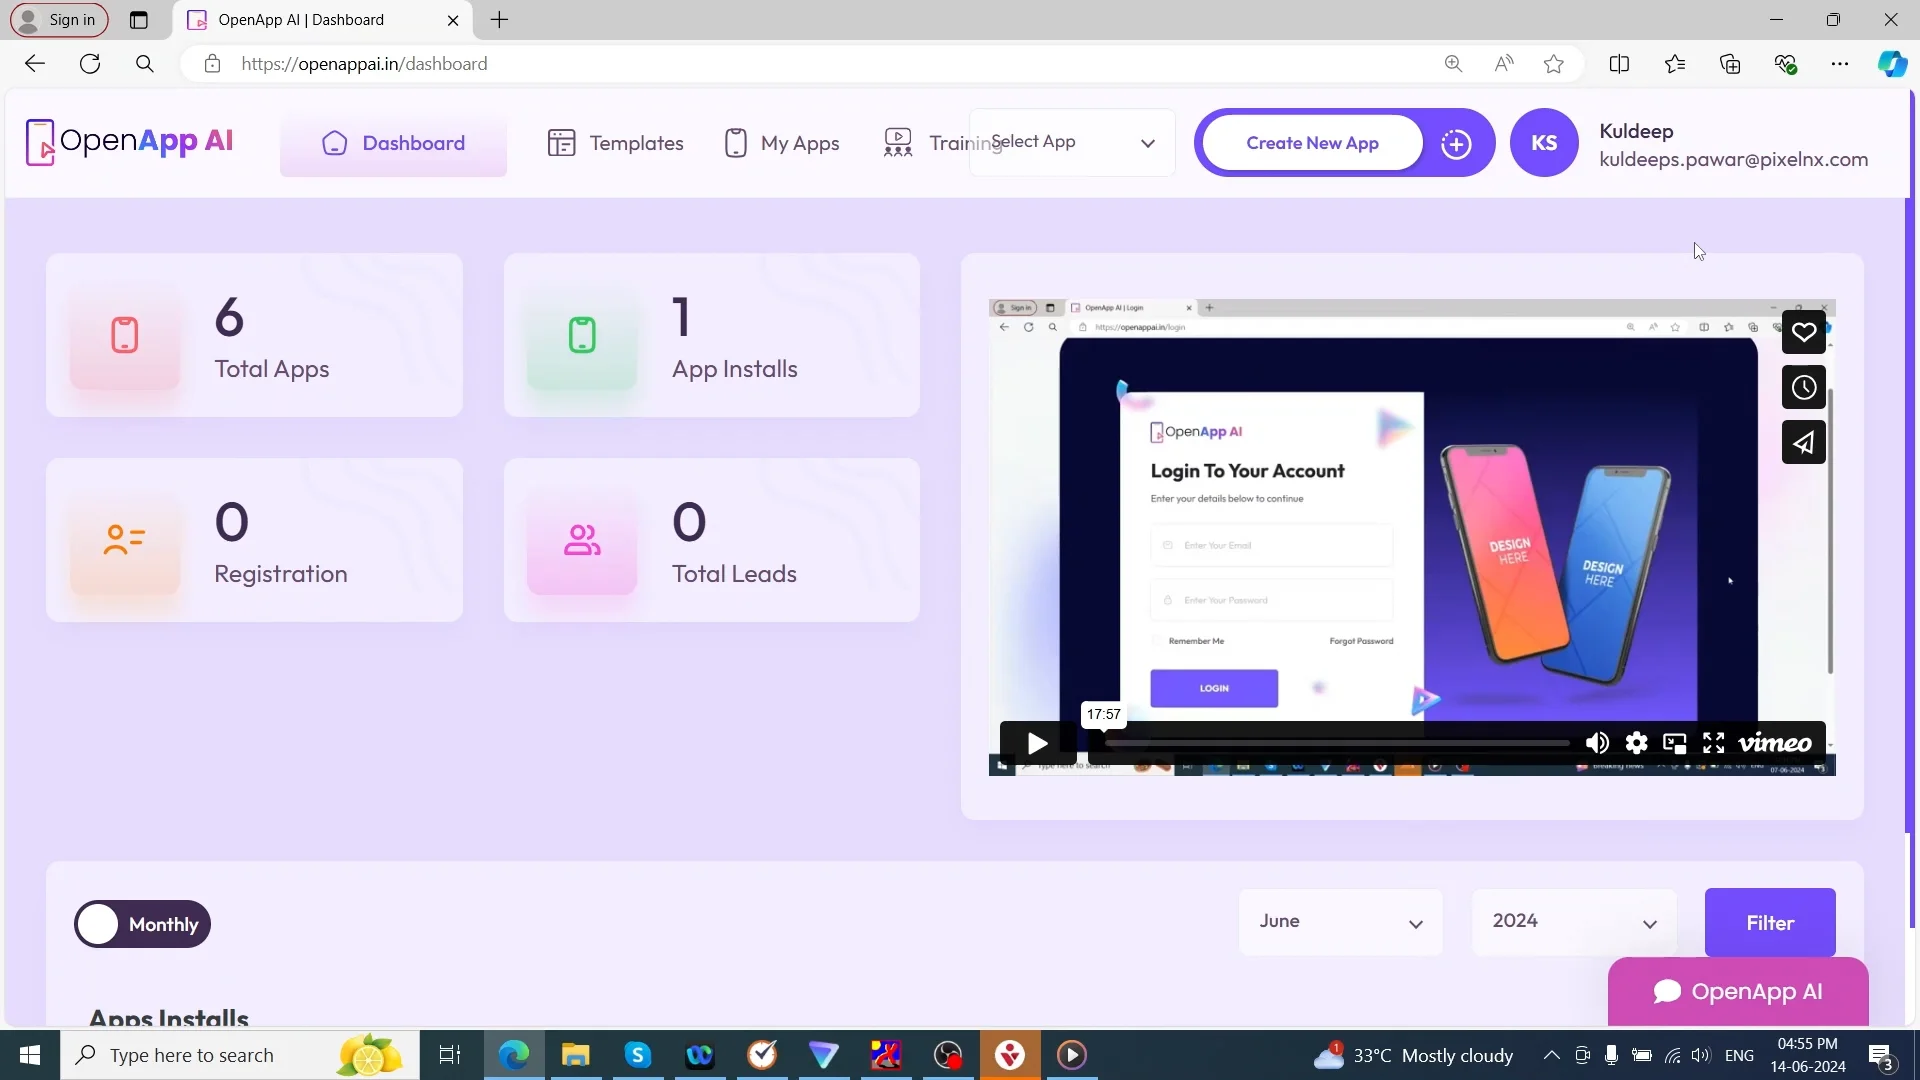The height and width of the screenshot is (1080, 1920).
Task: Click the Create New App button
Action: [x=1312, y=143]
